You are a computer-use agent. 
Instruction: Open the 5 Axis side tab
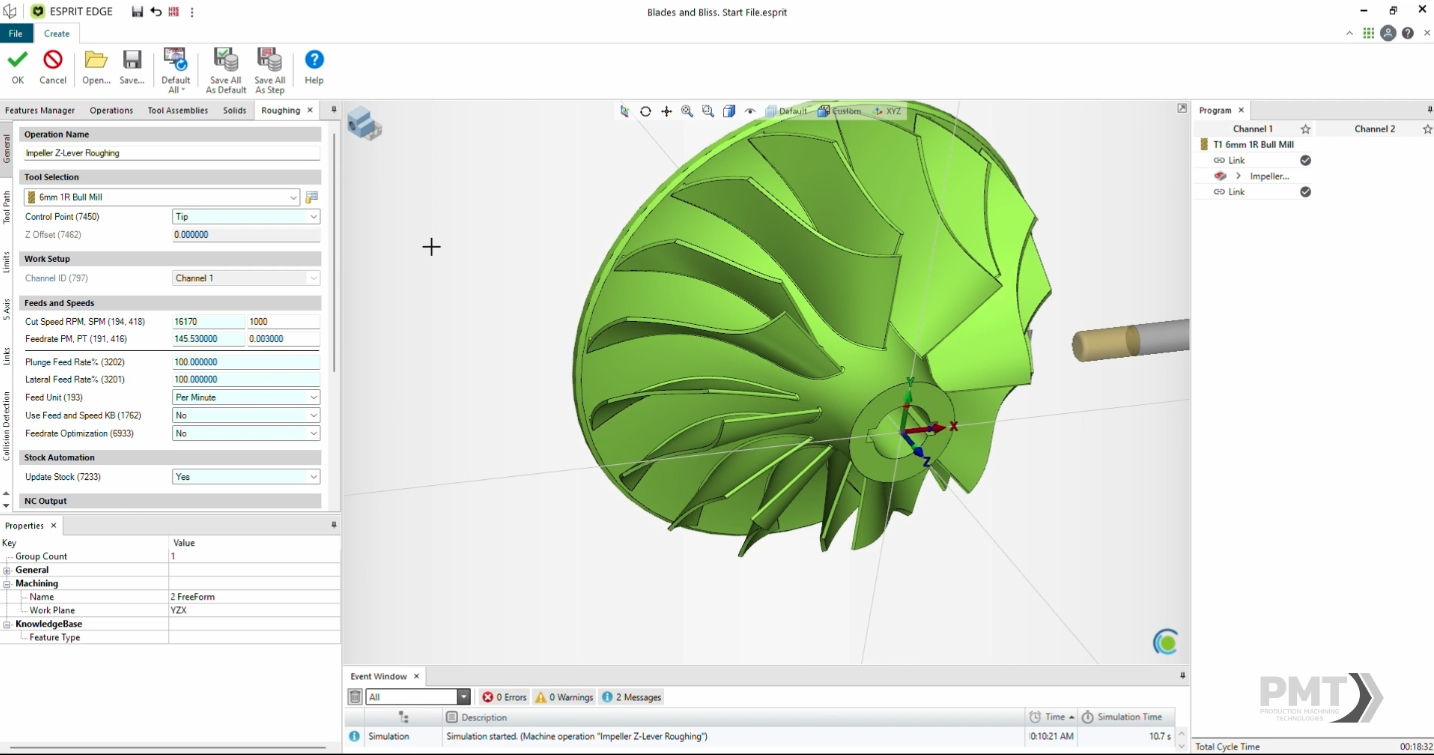click(7, 308)
